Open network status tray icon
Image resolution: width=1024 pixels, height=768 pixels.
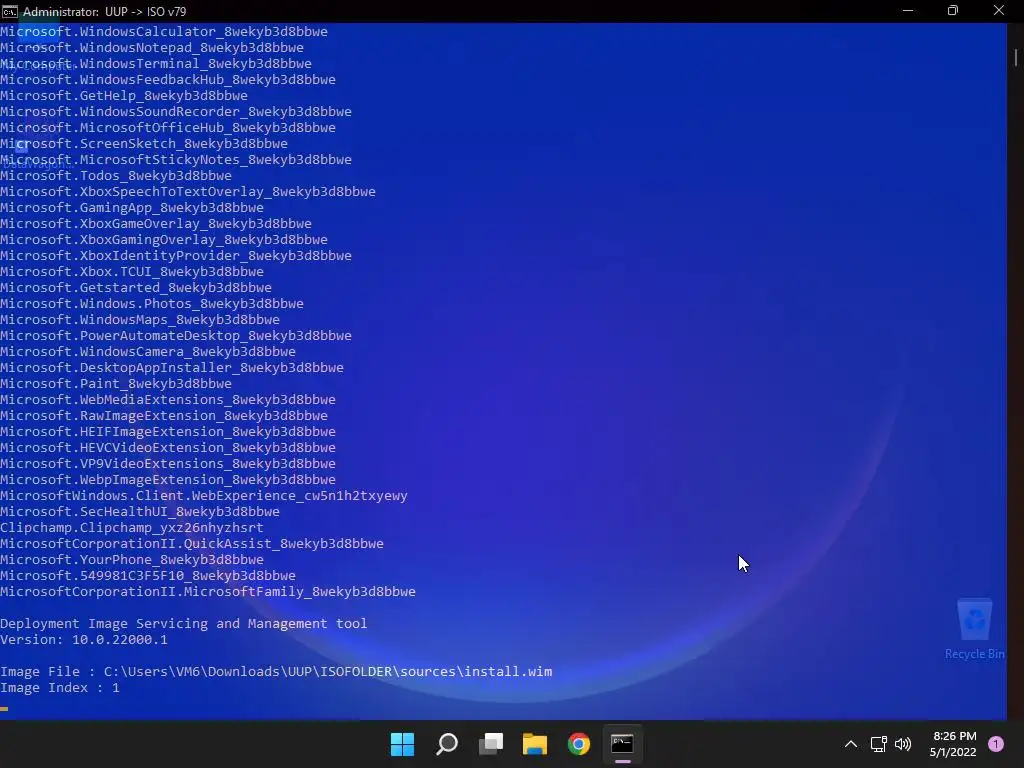(878, 744)
